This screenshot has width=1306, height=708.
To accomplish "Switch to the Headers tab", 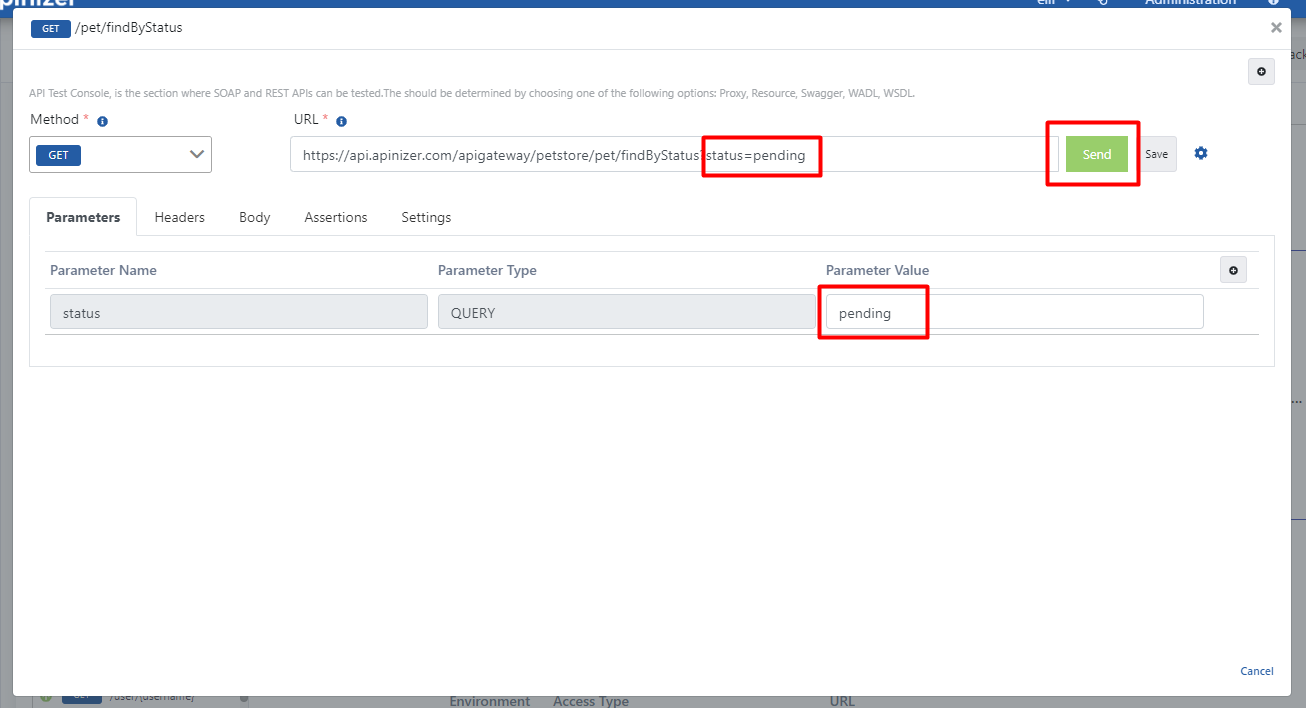I will pos(179,217).
